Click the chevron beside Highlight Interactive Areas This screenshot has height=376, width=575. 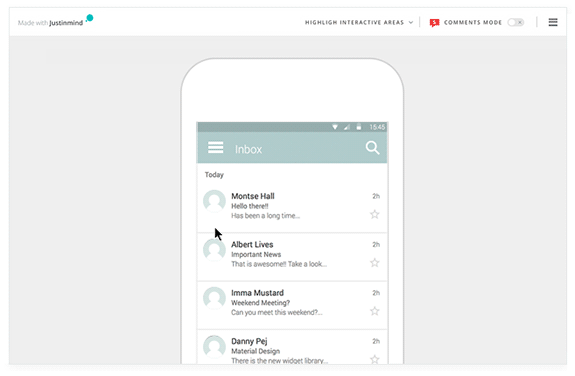point(411,22)
